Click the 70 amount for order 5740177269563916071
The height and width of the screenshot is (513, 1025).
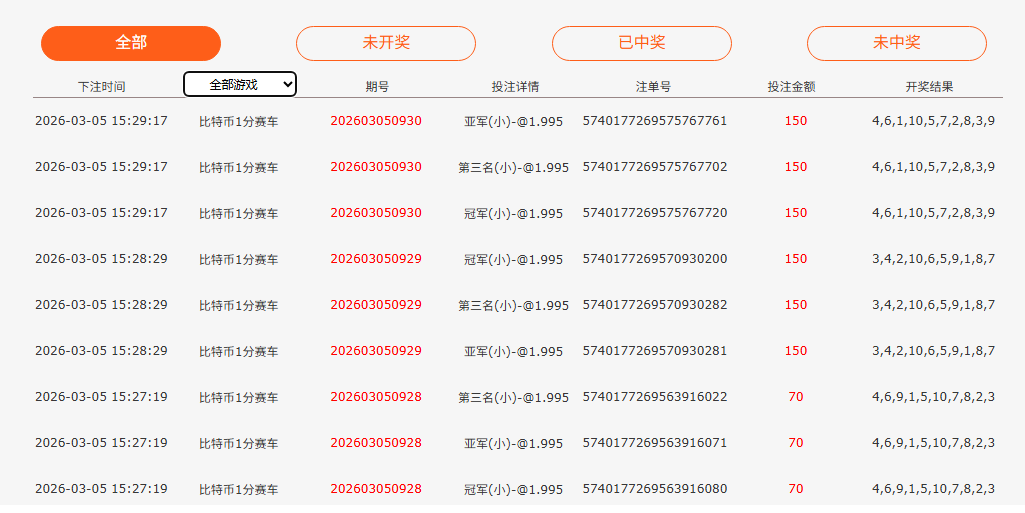[796, 442]
